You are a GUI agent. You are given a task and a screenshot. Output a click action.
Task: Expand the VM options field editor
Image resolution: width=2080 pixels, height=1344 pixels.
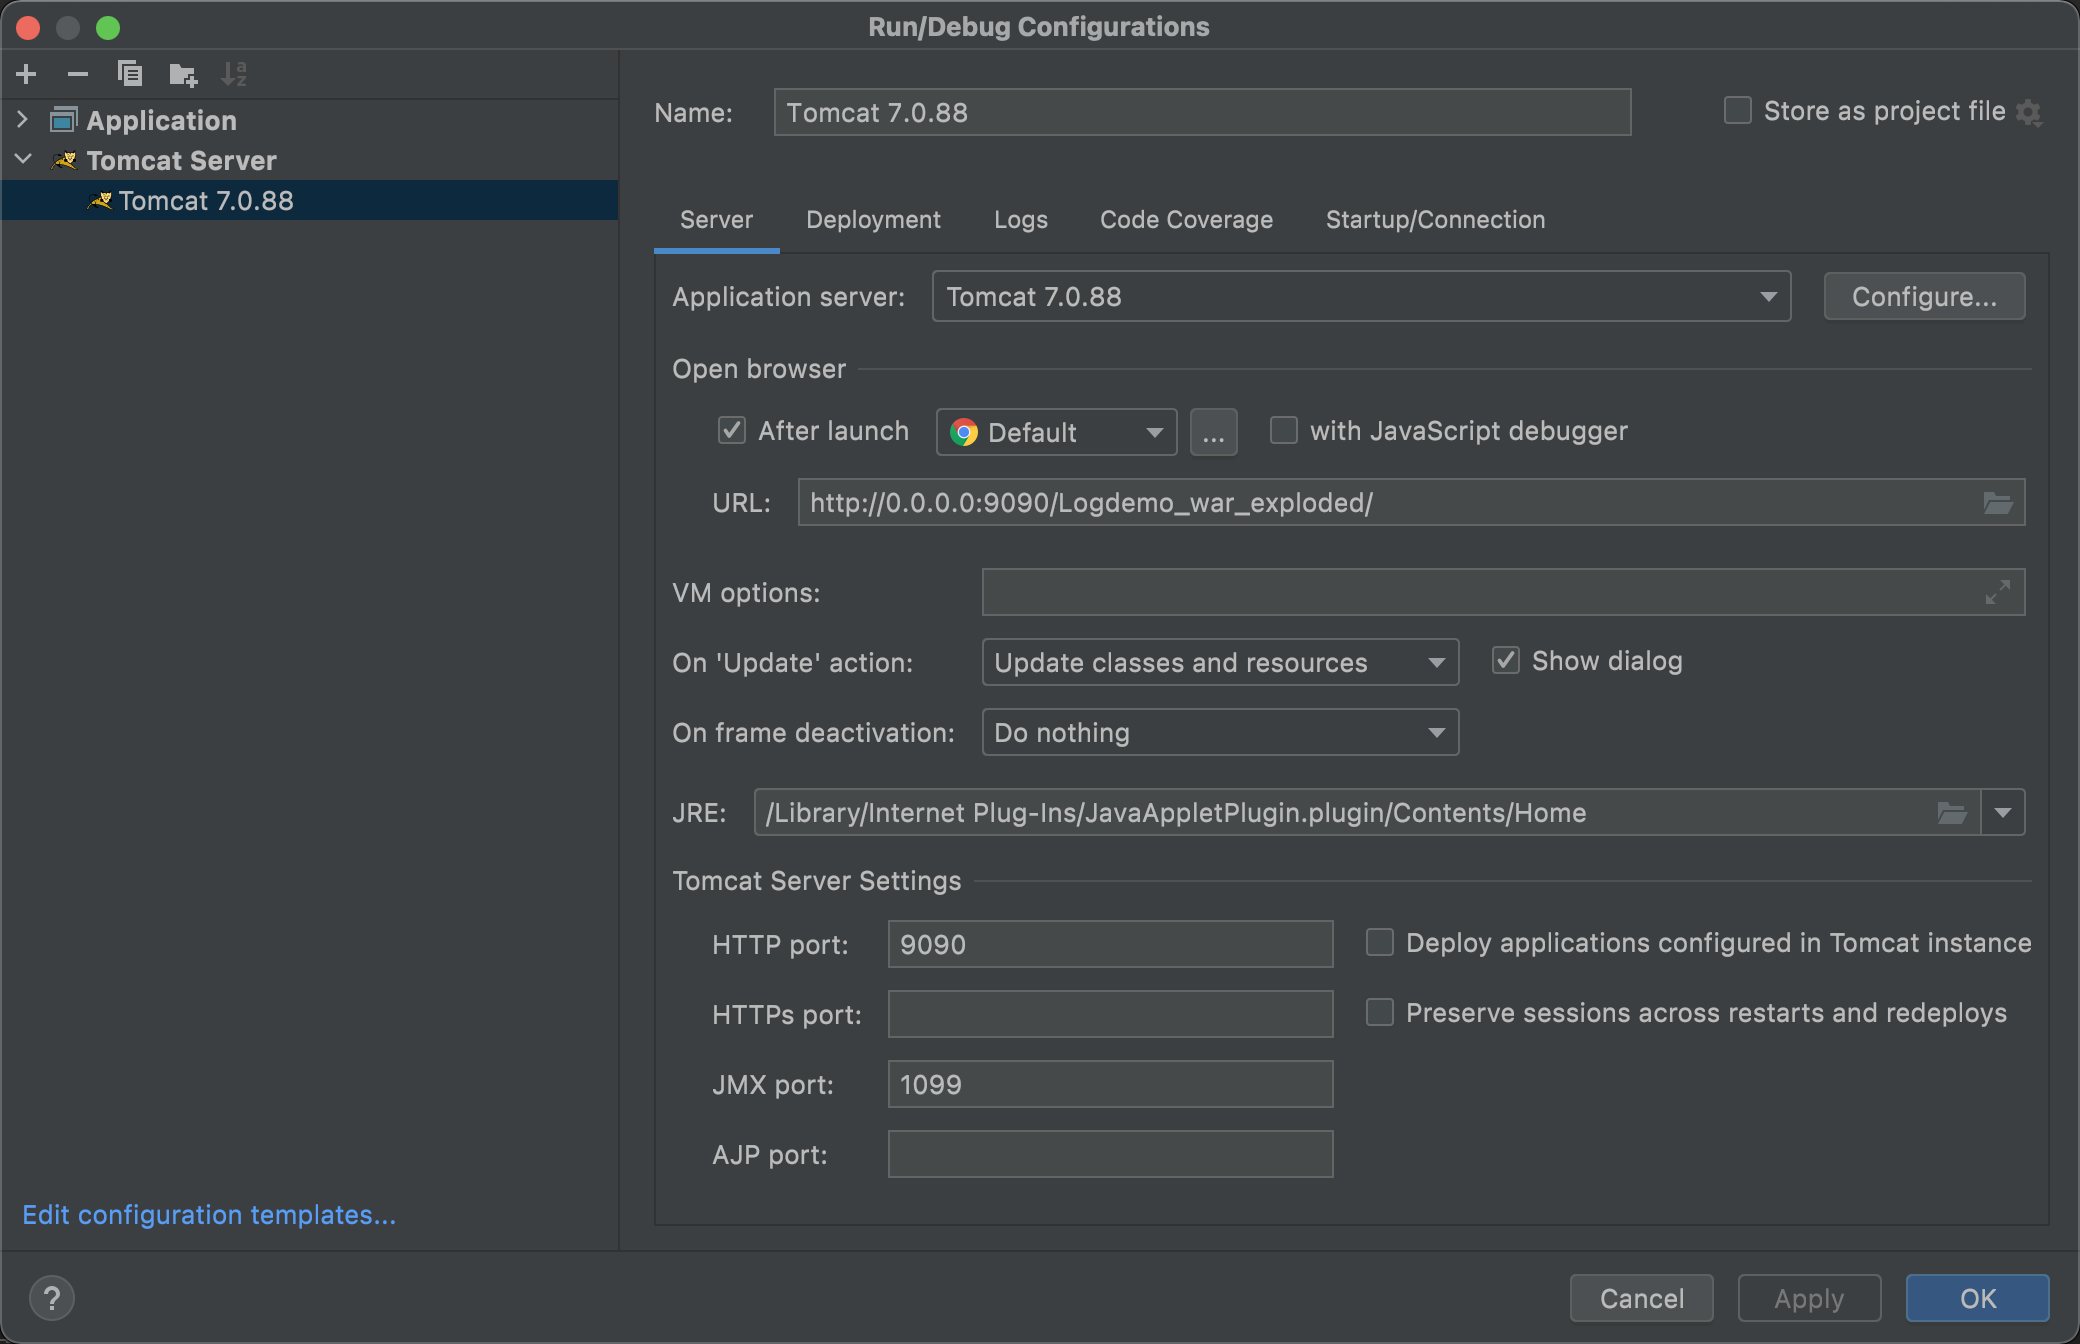[1998, 592]
